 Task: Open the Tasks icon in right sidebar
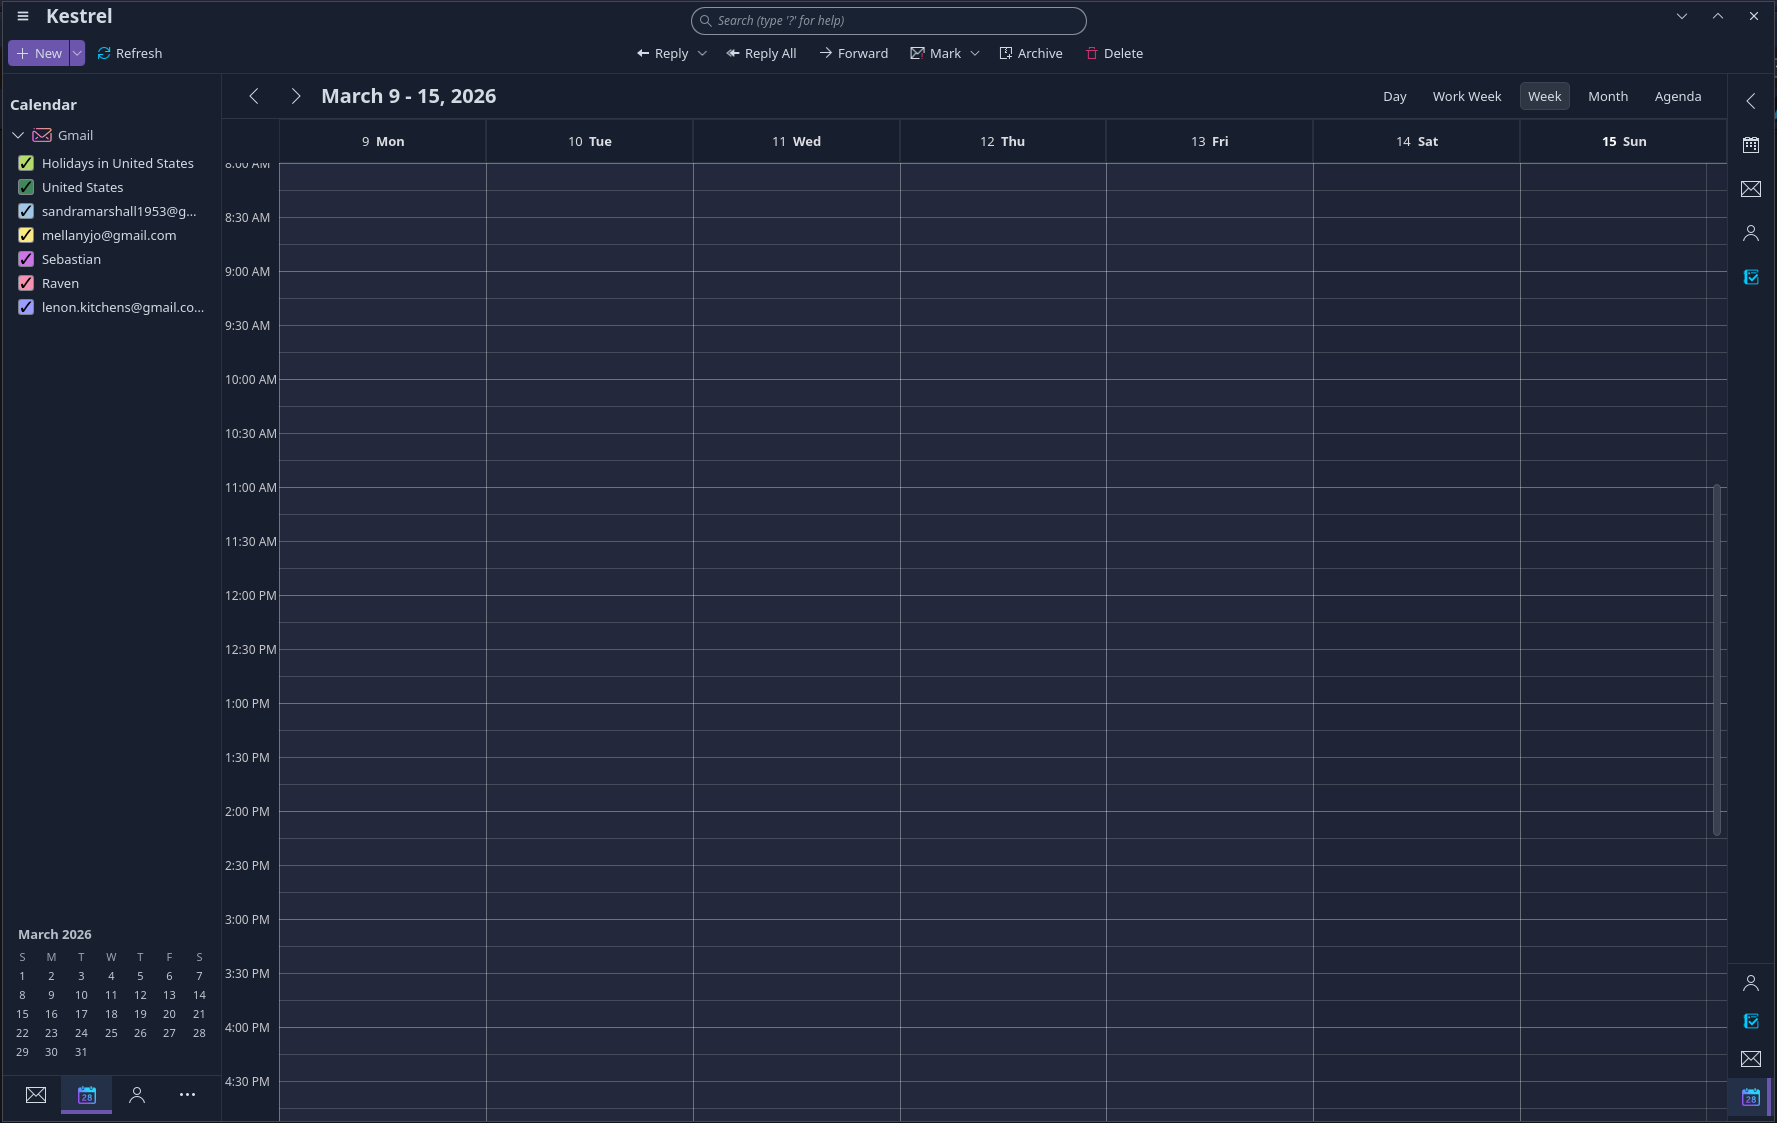pos(1751,277)
